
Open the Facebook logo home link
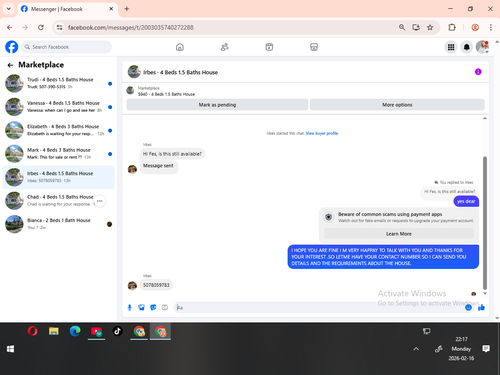pos(12,47)
